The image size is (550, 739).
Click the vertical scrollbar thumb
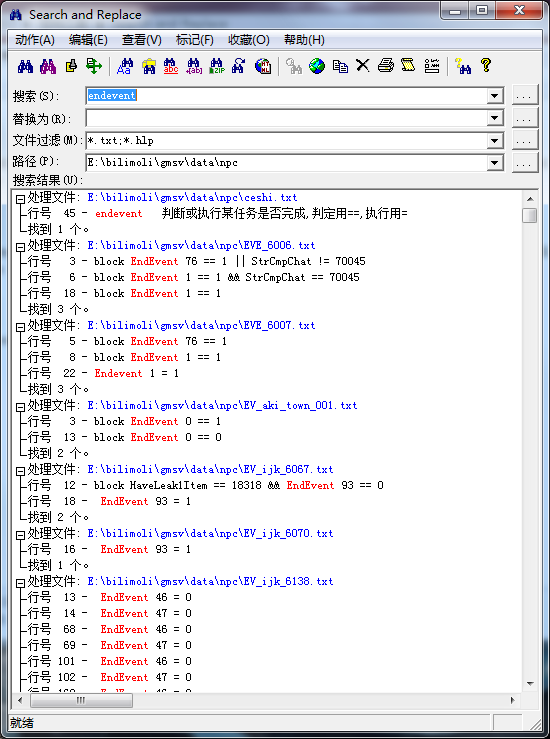click(530, 215)
